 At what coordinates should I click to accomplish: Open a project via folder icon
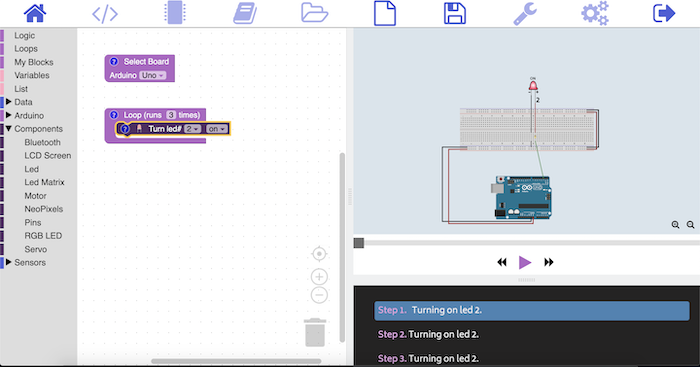[315, 13]
